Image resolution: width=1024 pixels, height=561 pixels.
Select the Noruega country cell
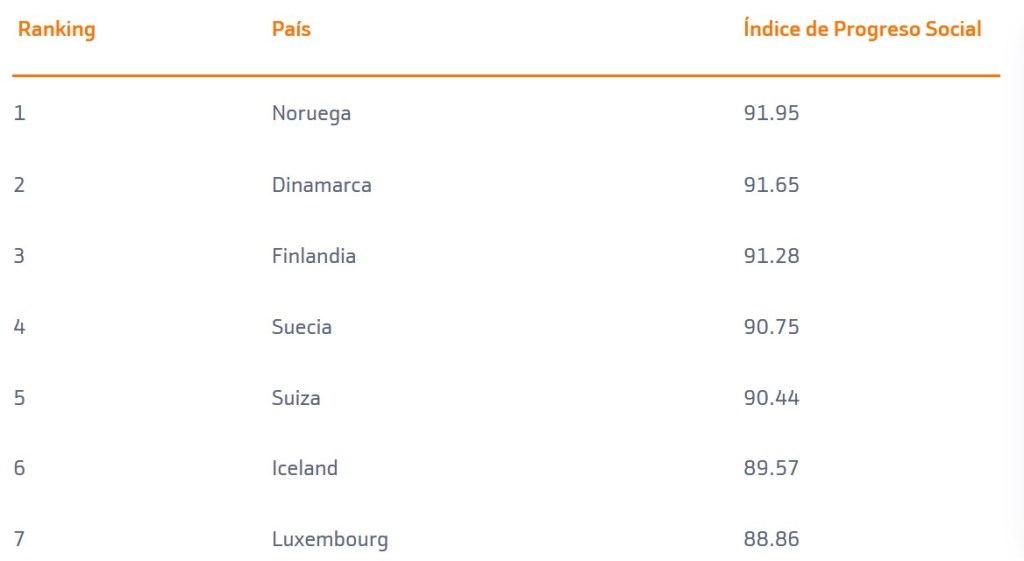point(311,113)
